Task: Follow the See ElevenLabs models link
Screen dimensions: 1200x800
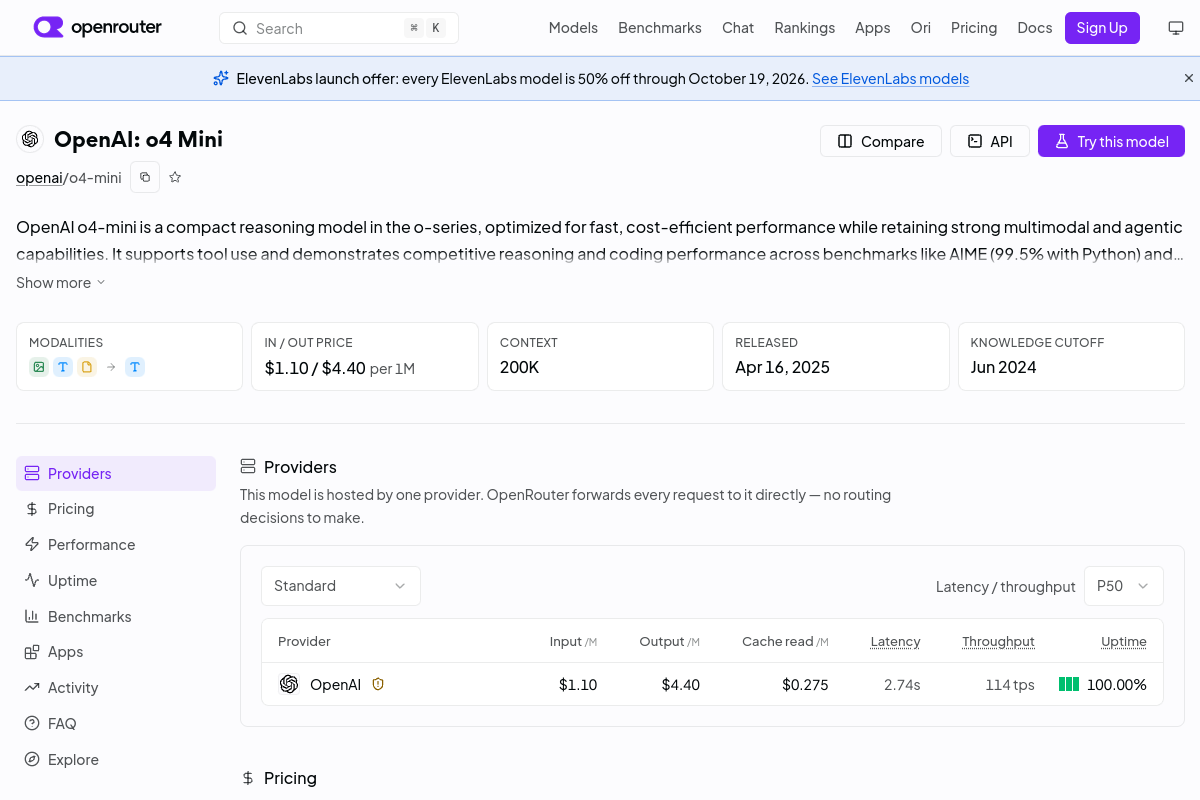Action: click(x=890, y=78)
